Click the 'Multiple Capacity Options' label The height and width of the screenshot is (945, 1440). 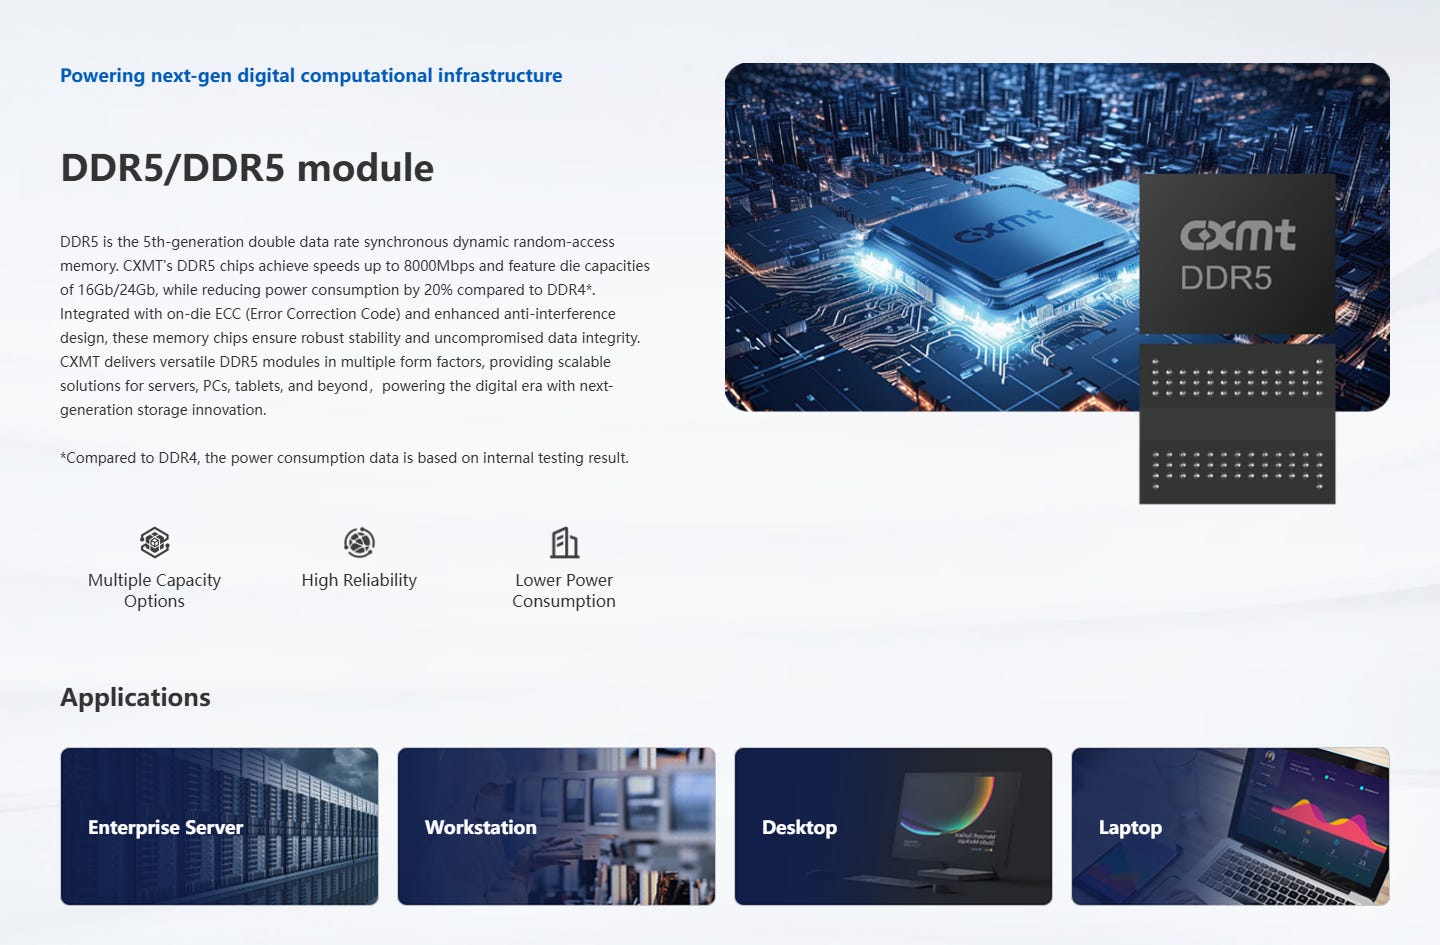coord(154,590)
